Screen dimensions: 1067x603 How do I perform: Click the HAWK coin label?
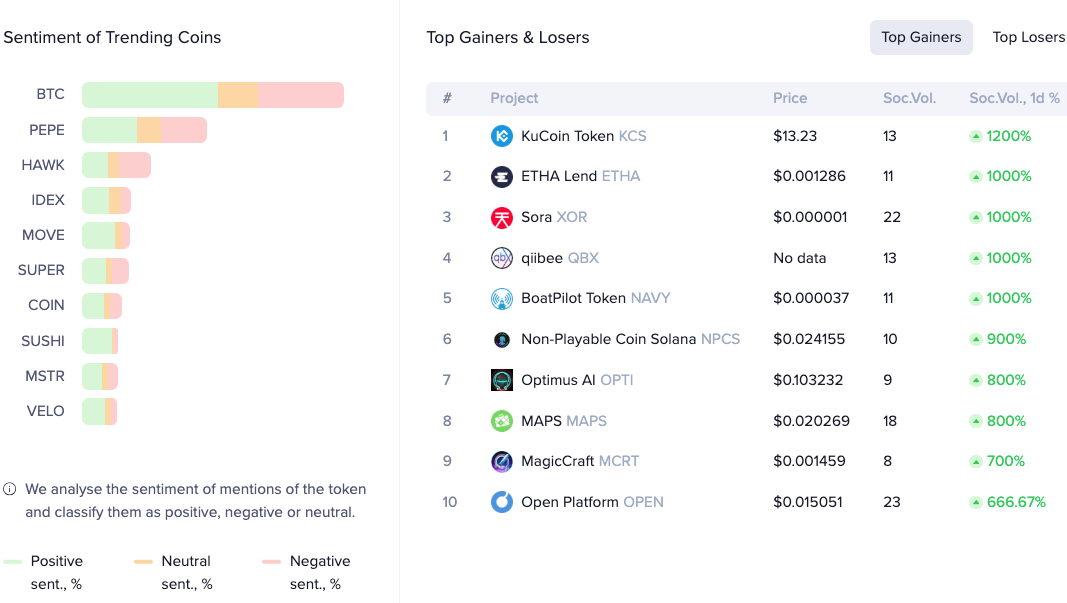coord(43,165)
